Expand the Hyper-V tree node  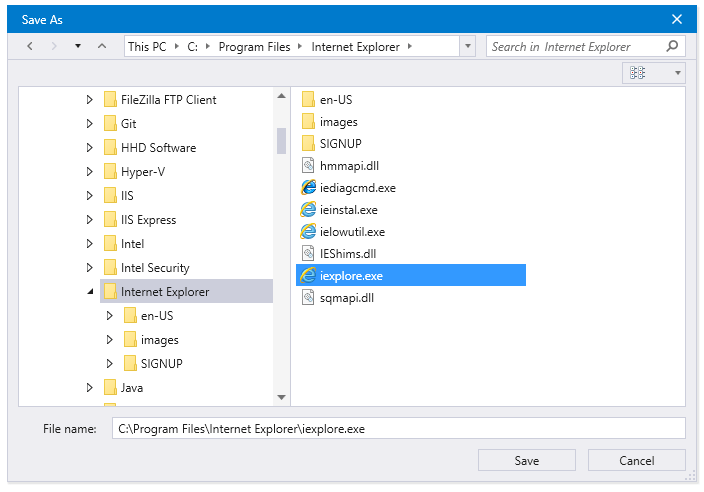(89, 171)
